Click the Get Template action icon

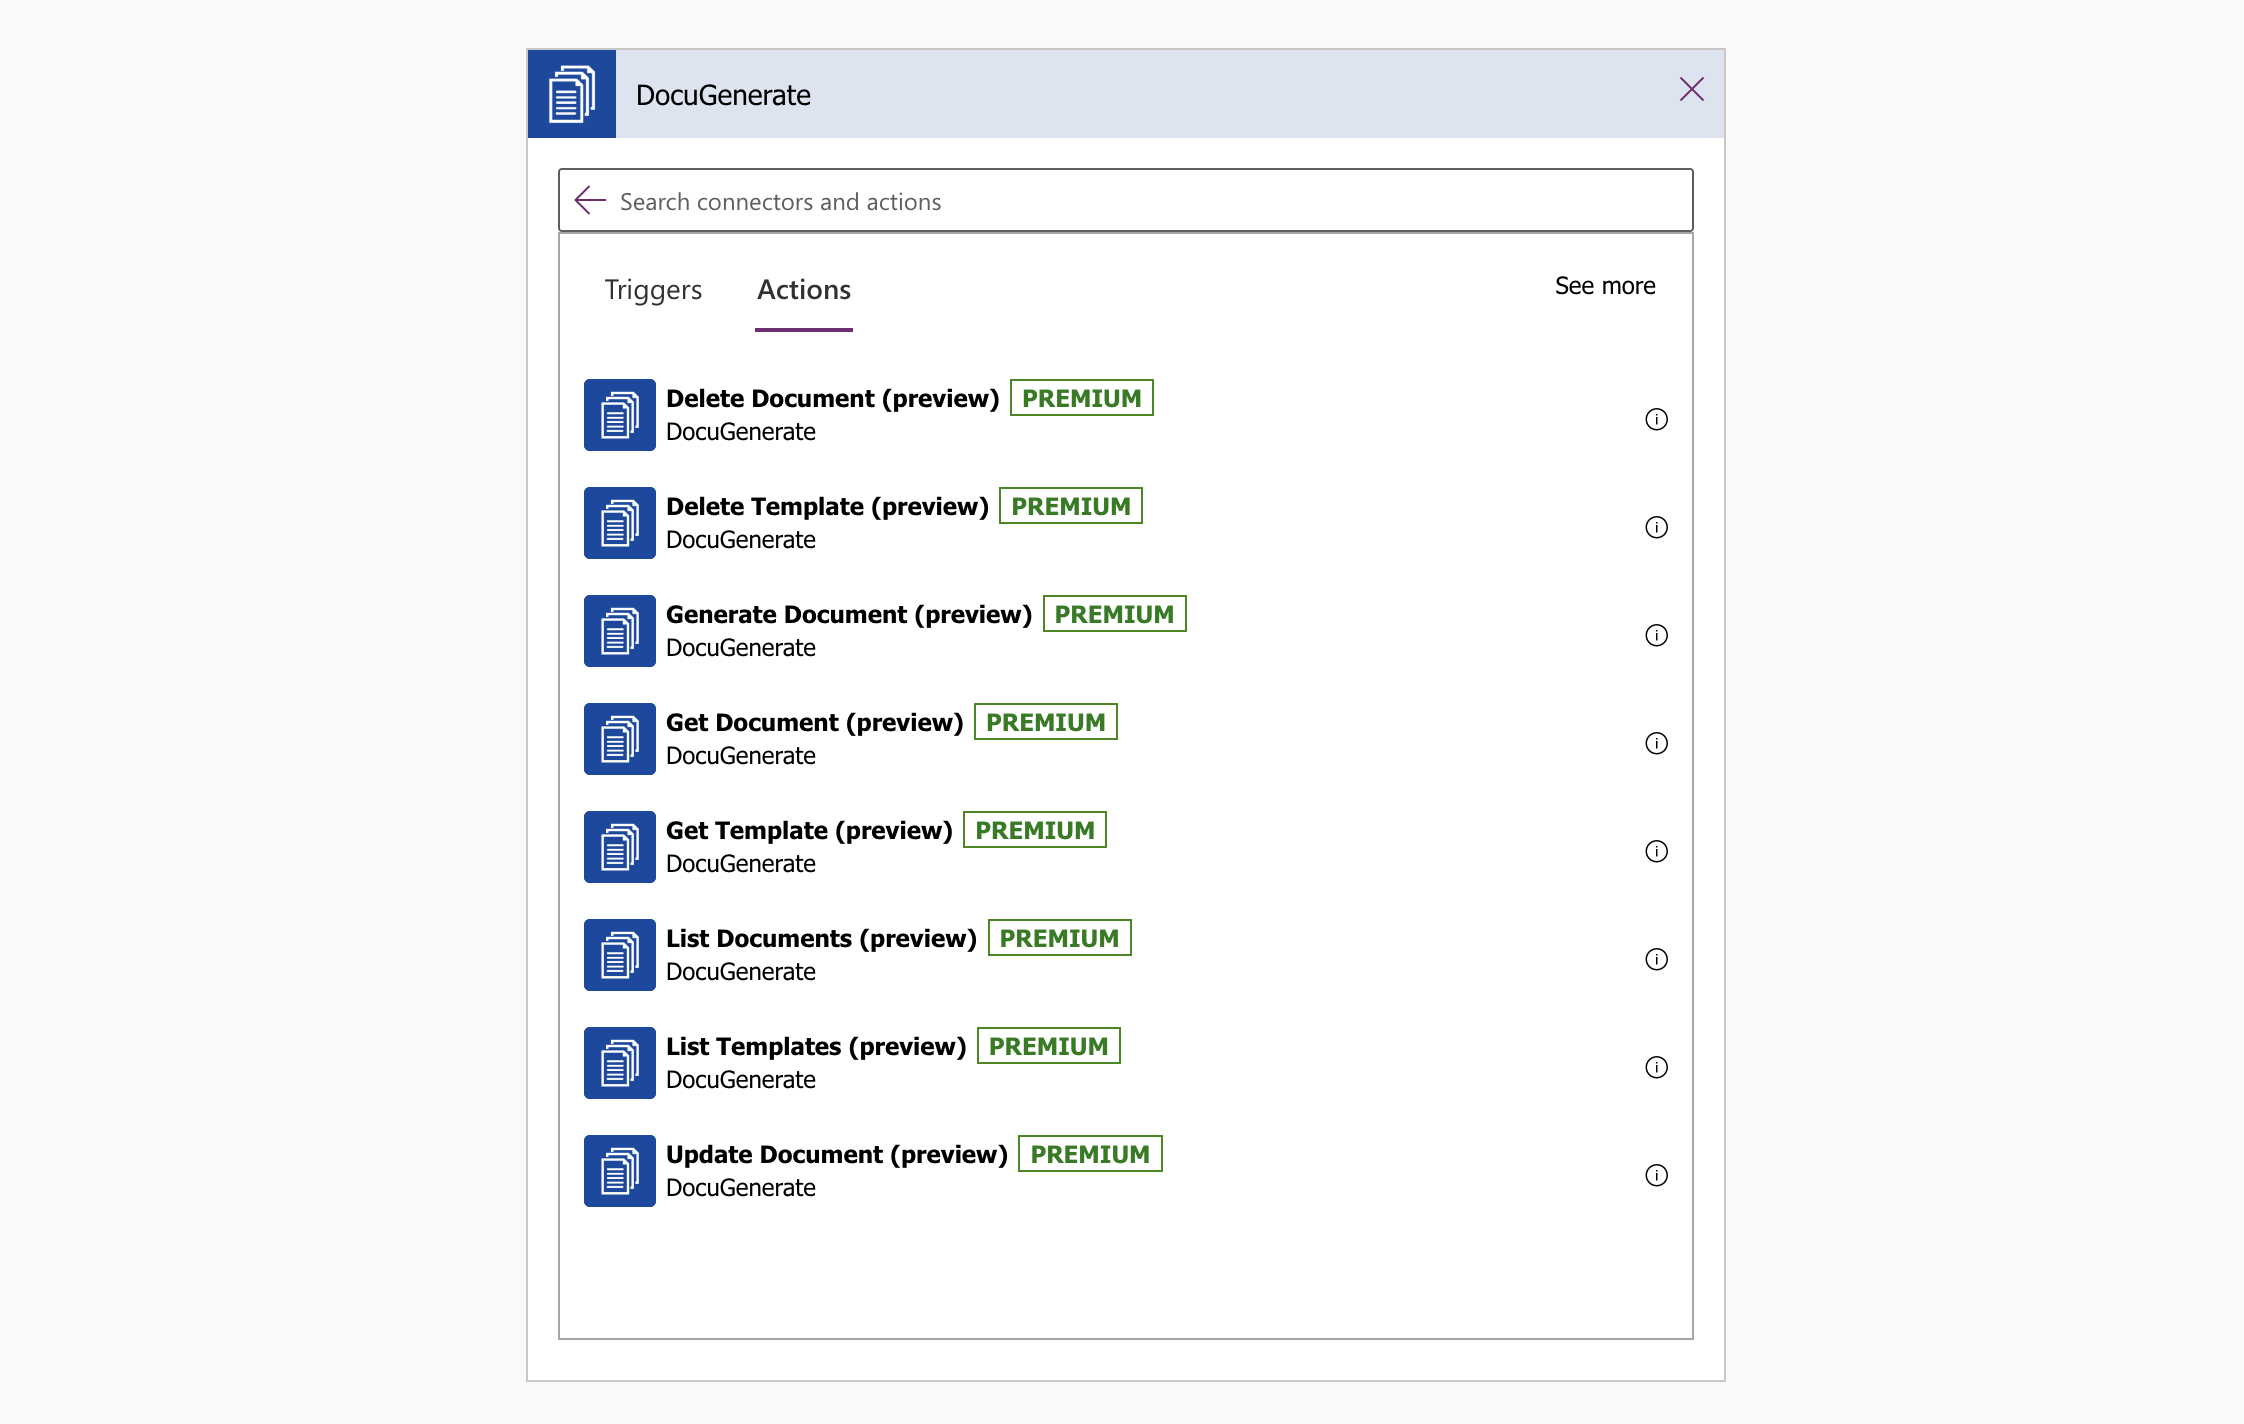coord(620,847)
